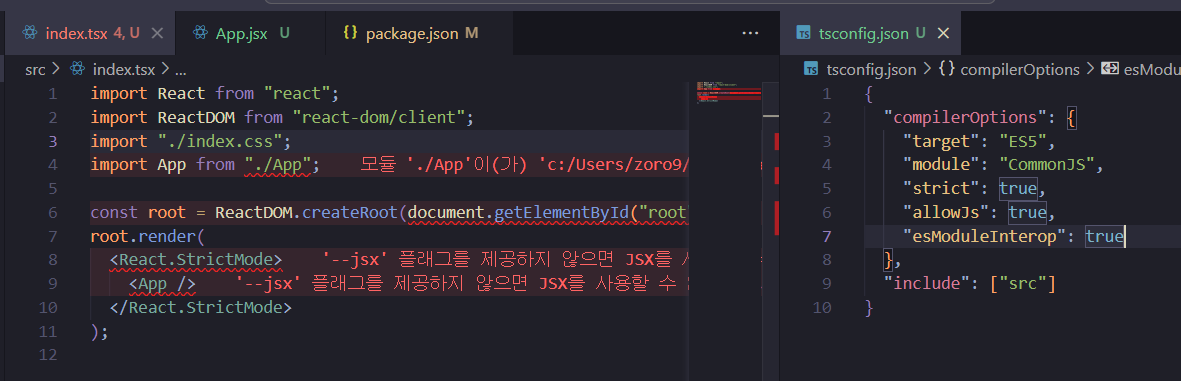The image size is (1181, 381).
Task: Click the createRoot method call
Action: (x=349, y=212)
